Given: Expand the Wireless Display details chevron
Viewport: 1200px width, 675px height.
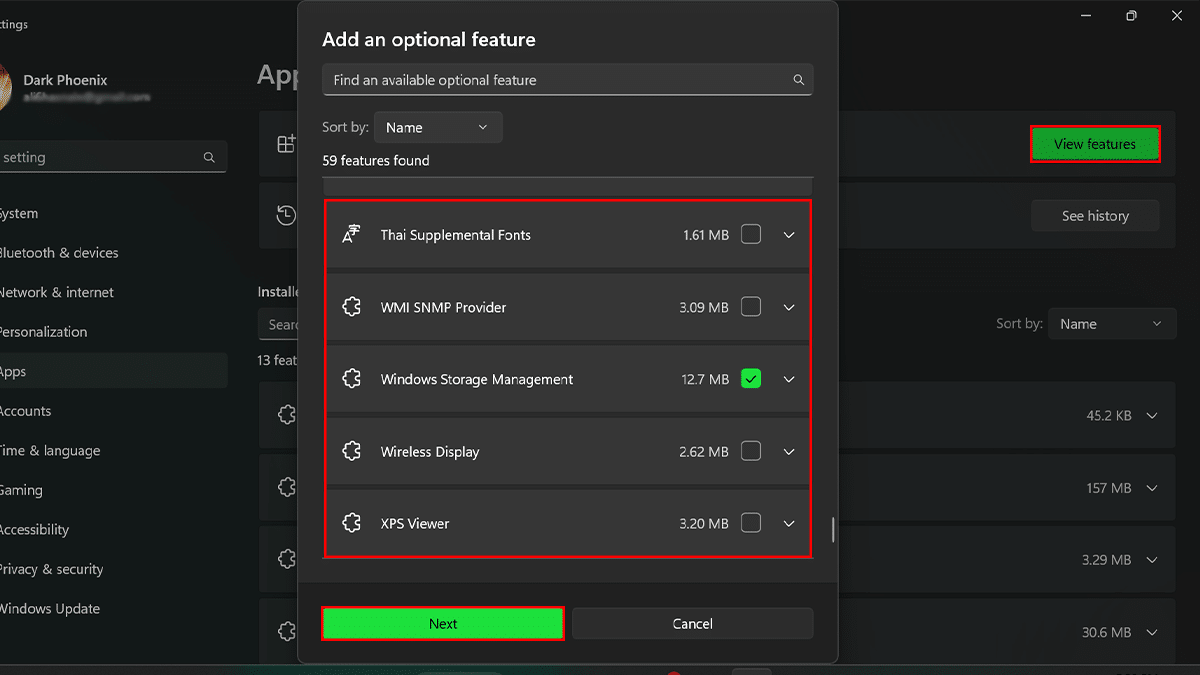Looking at the screenshot, I should point(789,452).
